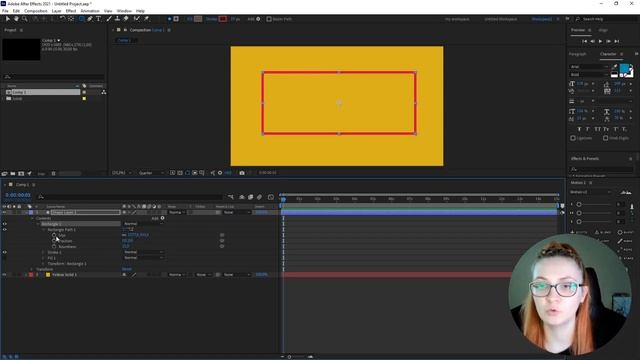The width and height of the screenshot is (640, 360).
Task: Jump to first frame in Preview
Action: click(x=584, y=41)
